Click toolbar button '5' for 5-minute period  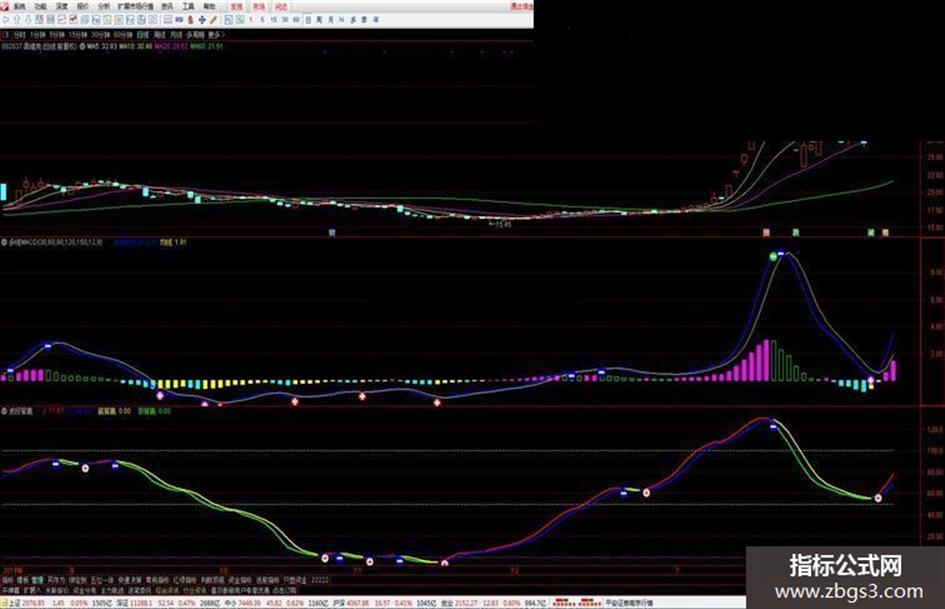click(x=262, y=20)
